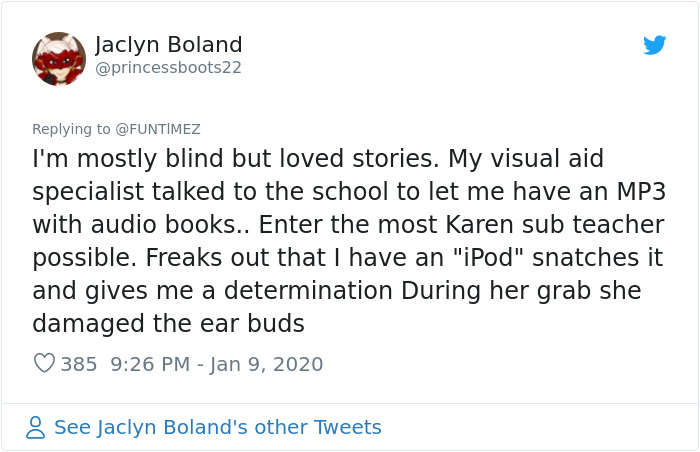Open Jaclyn Boland's profile avatar picture
This screenshot has height=452, width=700.
(59, 58)
